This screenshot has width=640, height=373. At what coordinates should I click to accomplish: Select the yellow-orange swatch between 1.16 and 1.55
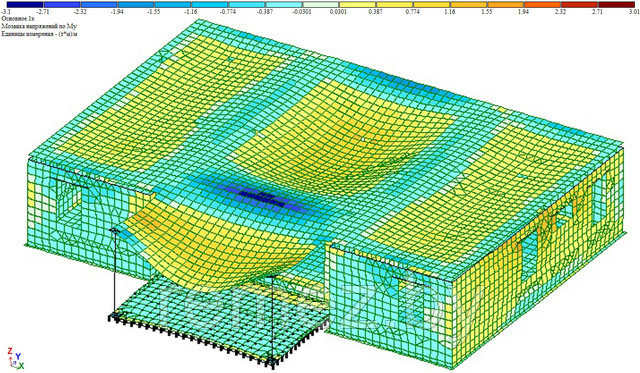[x=469, y=4]
